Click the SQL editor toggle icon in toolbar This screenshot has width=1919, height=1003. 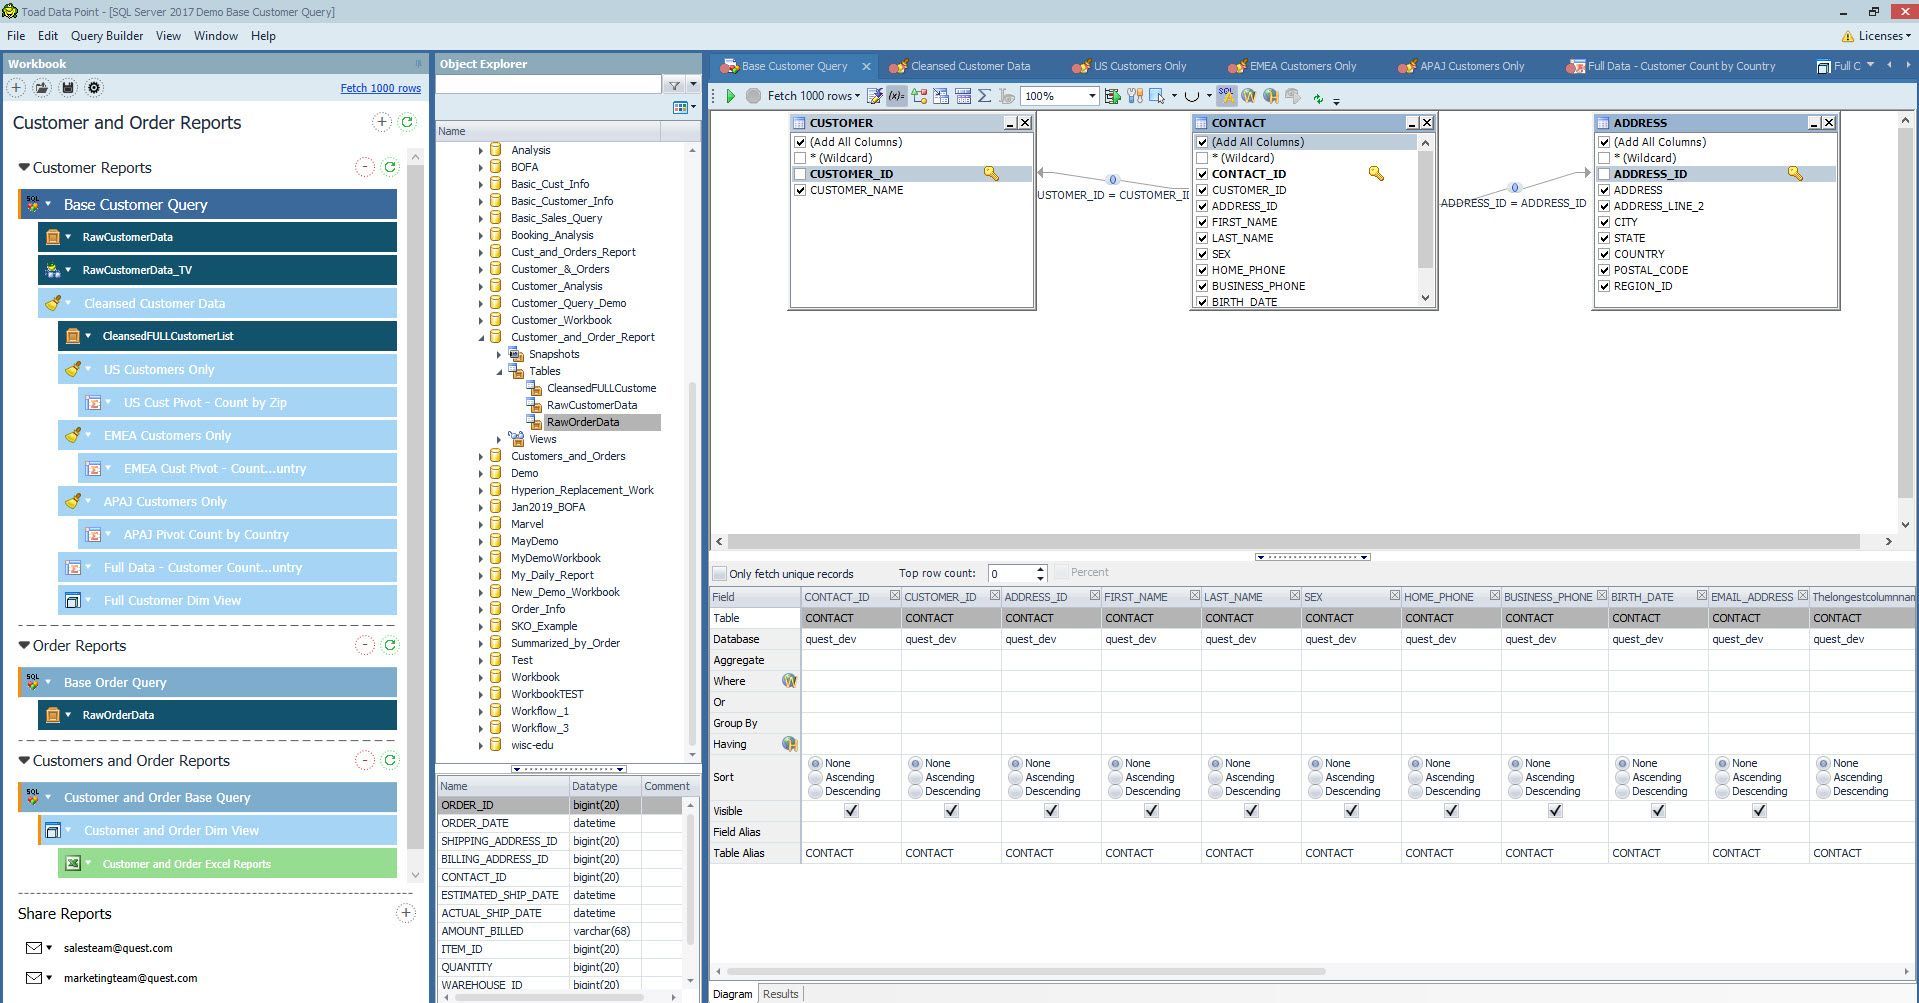pos(1226,96)
